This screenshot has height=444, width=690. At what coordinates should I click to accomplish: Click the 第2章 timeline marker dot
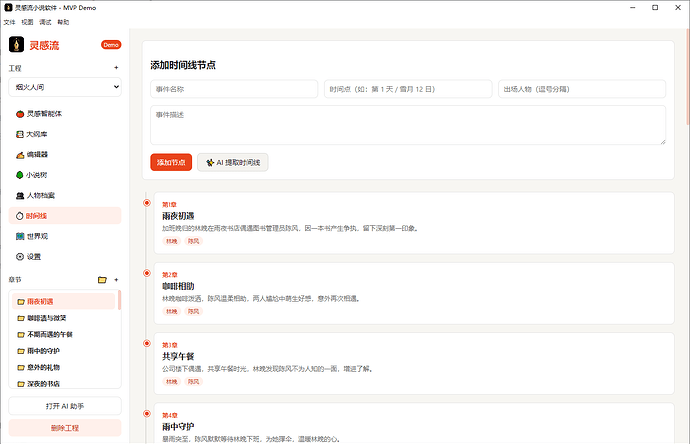tap(147, 273)
